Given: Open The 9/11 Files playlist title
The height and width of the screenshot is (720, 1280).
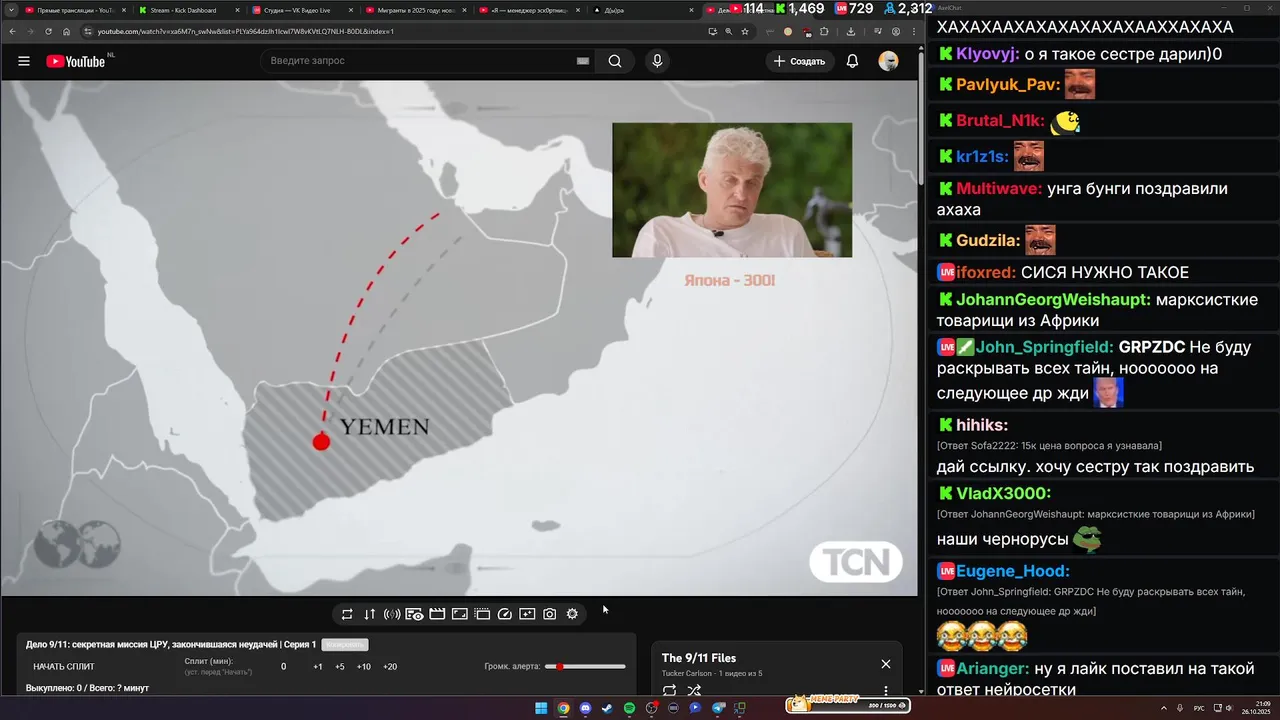Looking at the screenshot, I should (x=699, y=658).
